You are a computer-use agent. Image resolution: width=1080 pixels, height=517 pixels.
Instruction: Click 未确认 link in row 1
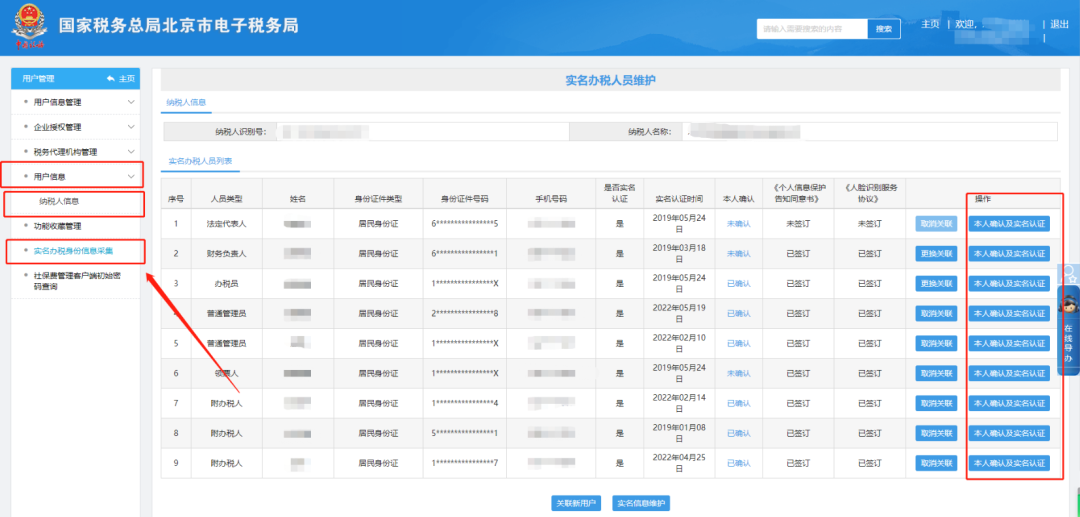point(738,224)
